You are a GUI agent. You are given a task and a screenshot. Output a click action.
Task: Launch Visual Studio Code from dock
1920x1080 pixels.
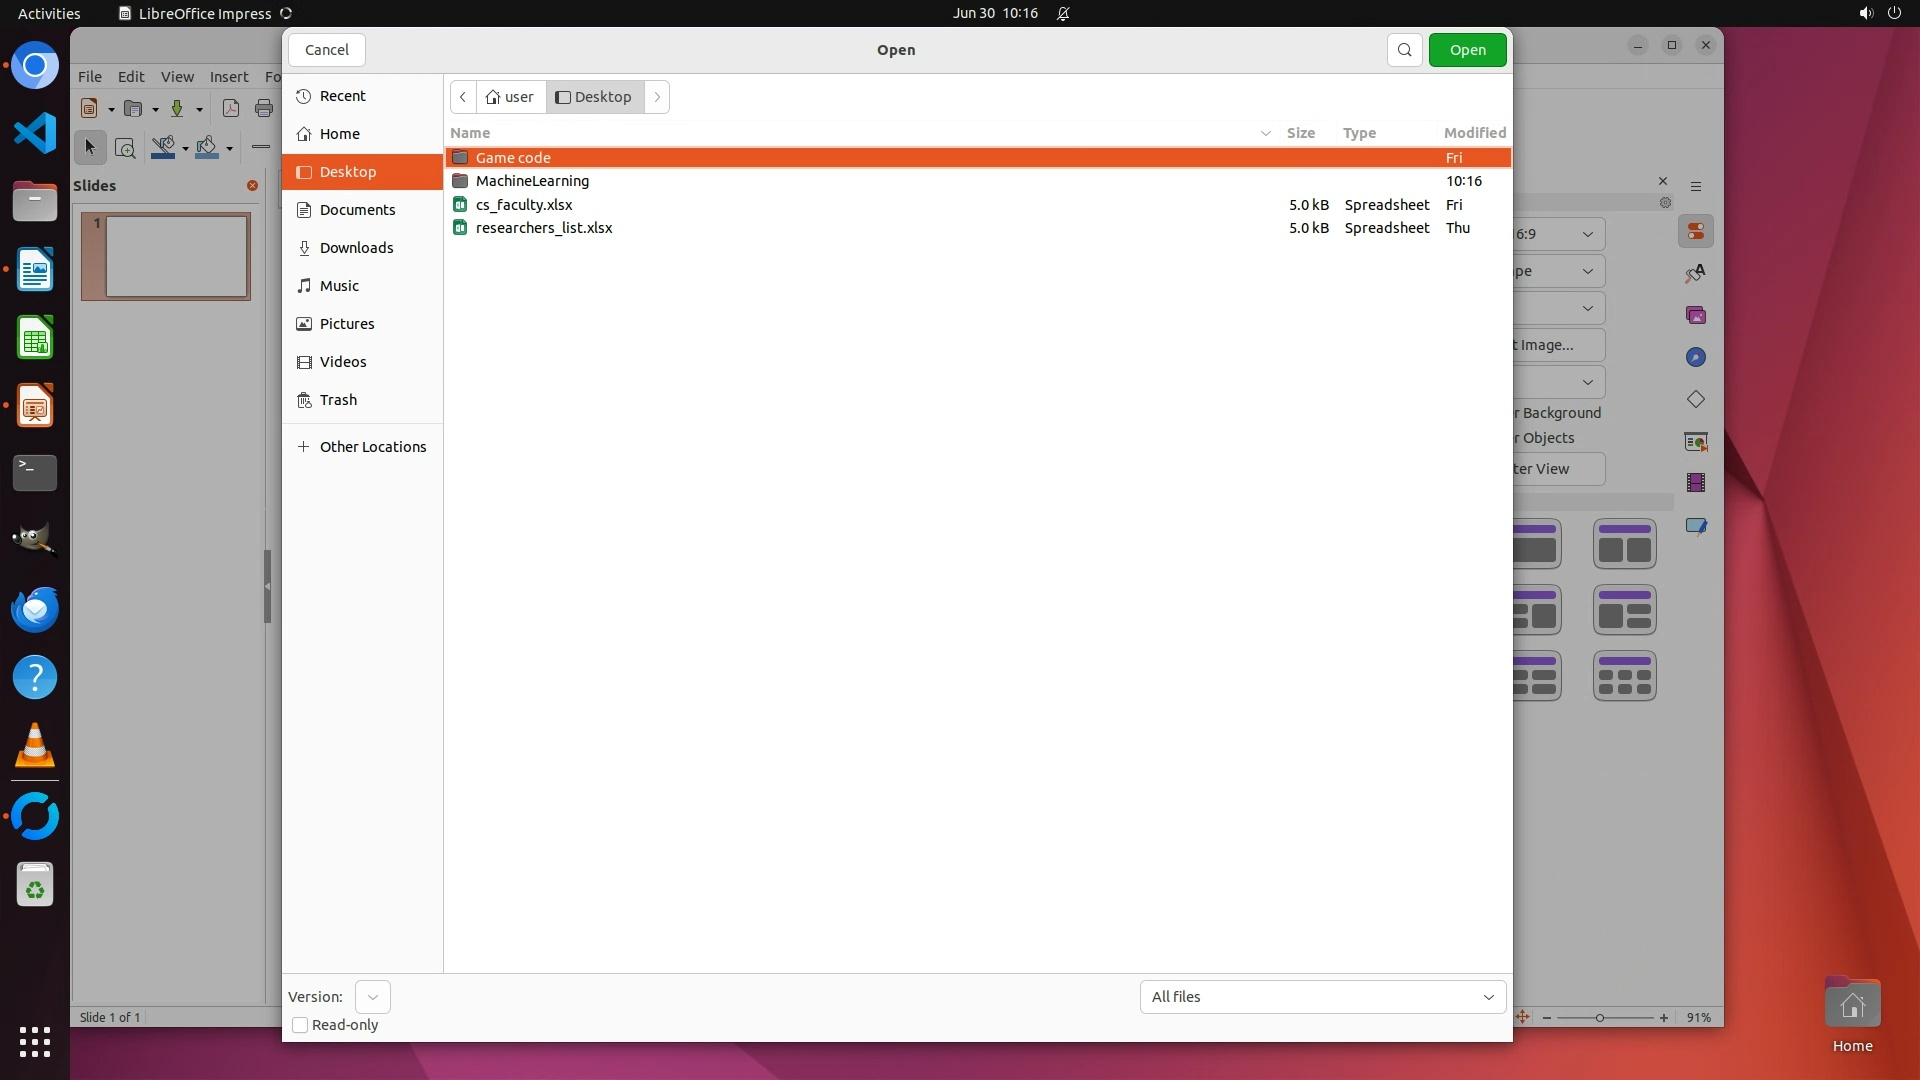pos(35,133)
